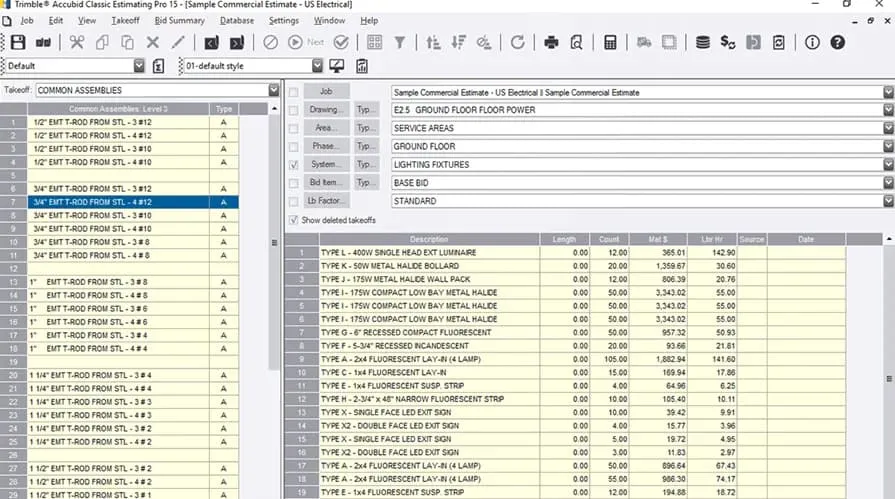This screenshot has height=499, width=895.
Task: Uncheck the System checkbox
Action: coord(293,165)
